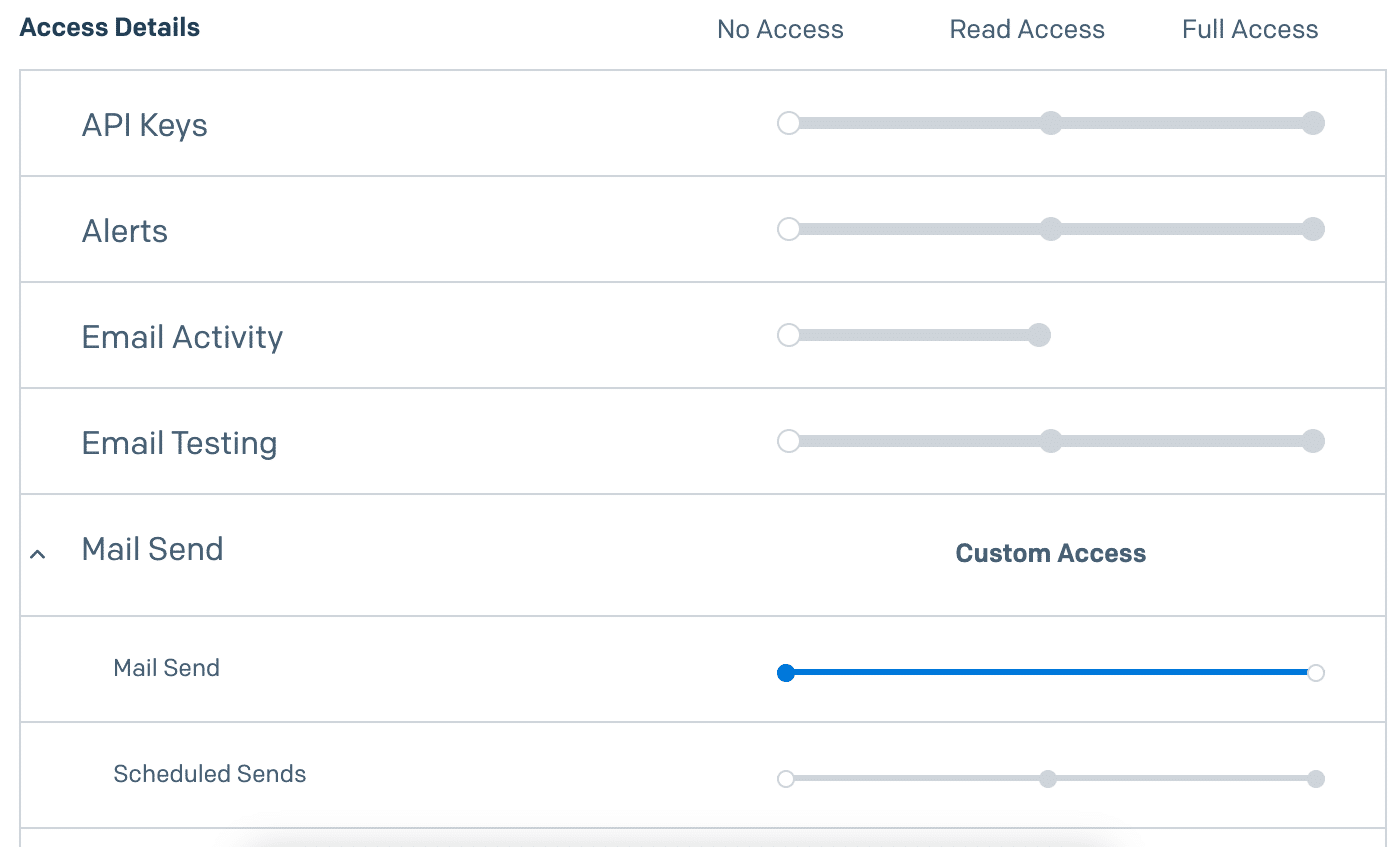The image size is (1400, 847).
Task: Click the No Access column header
Action: click(x=780, y=29)
